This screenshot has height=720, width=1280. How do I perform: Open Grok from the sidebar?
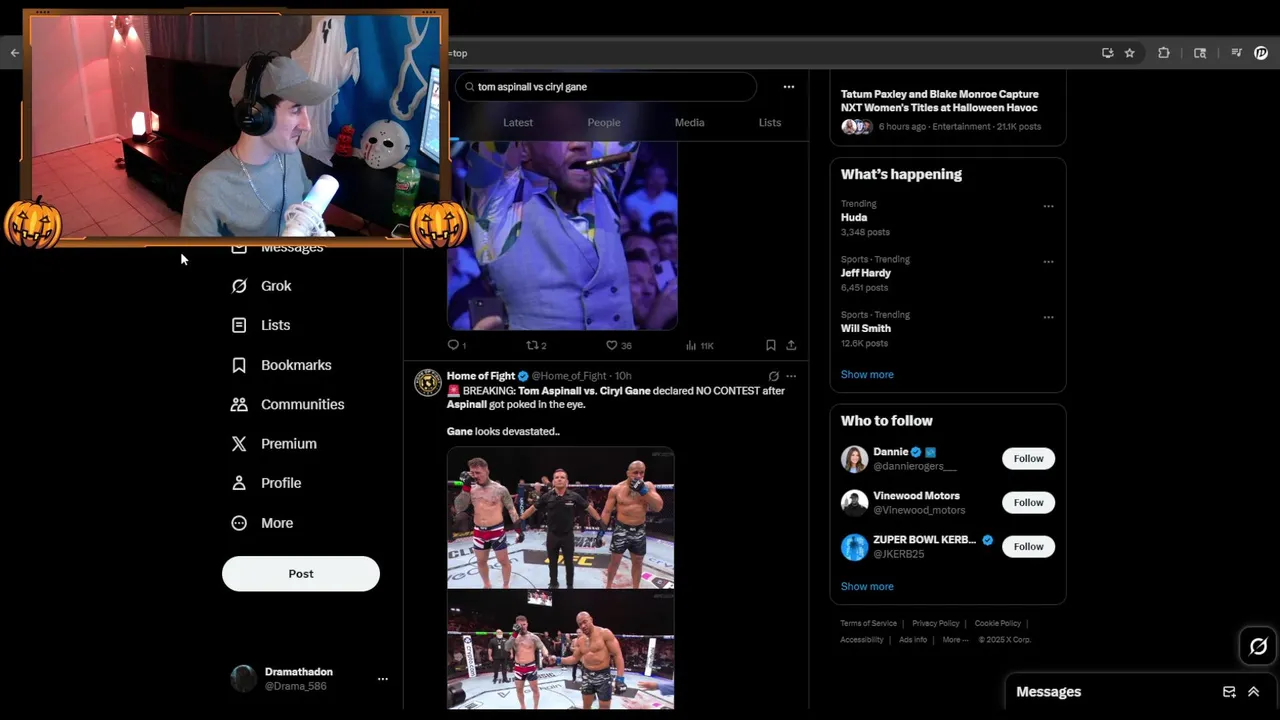(x=261, y=286)
